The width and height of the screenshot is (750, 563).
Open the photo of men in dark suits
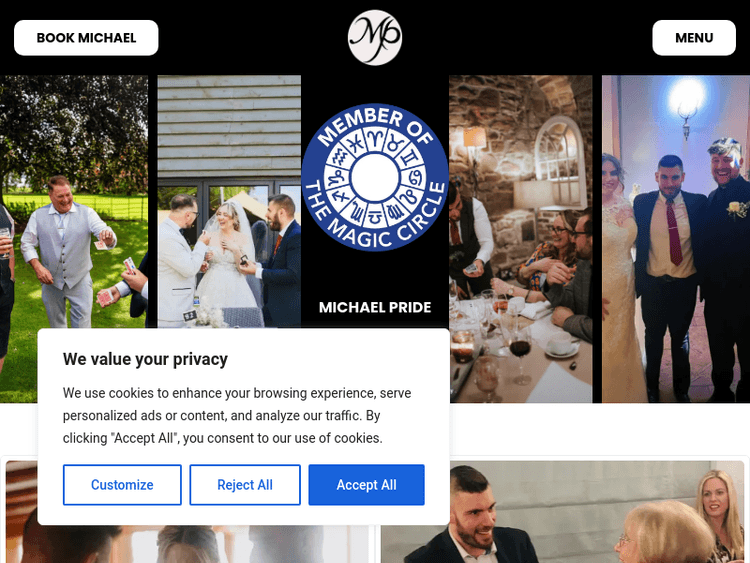click(x=675, y=239)
